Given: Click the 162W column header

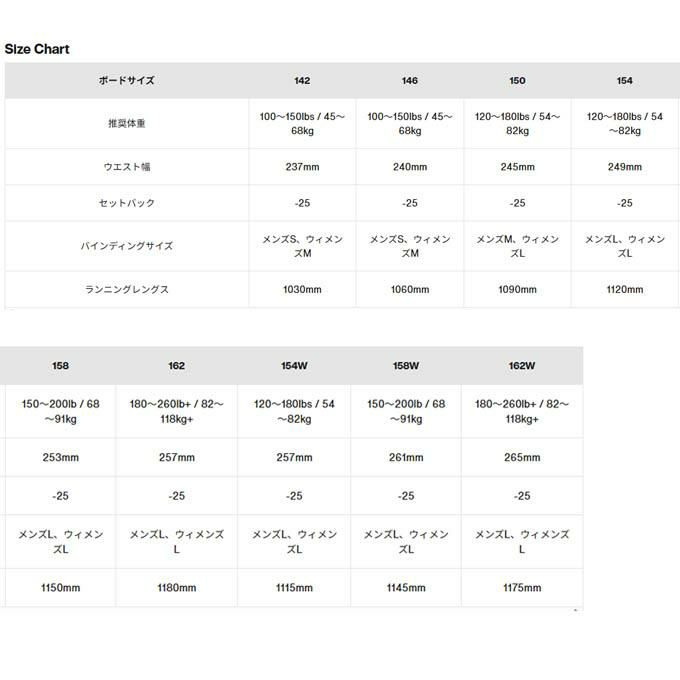Looking at the screenshot, I should [522, 366].
